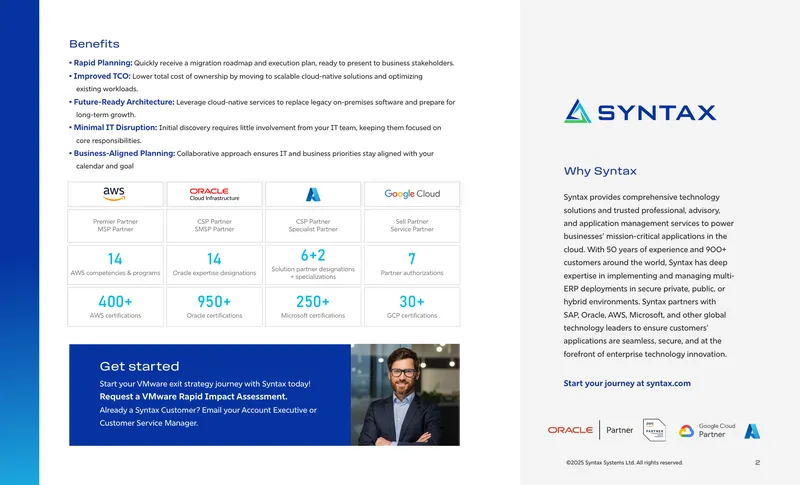Click the AWS partner badge in footer
The image size is (800, 485).
[x=654, y=430]
